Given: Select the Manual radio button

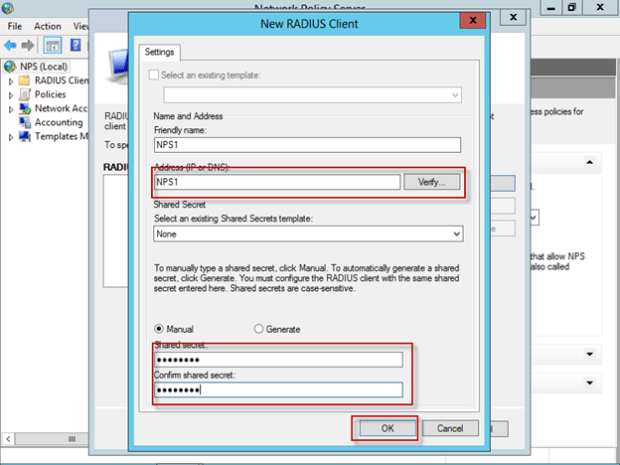Looking at the screenshot, I should click(160, 329).
